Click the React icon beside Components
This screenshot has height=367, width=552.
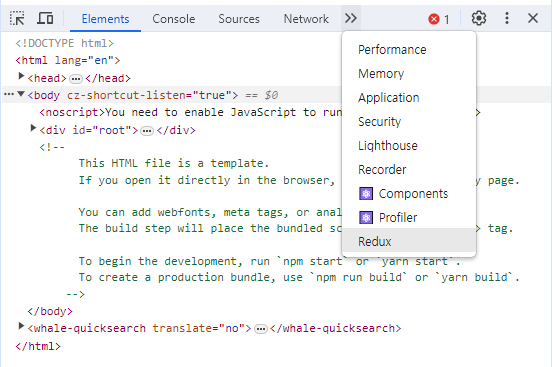click(x=366, y=194)
